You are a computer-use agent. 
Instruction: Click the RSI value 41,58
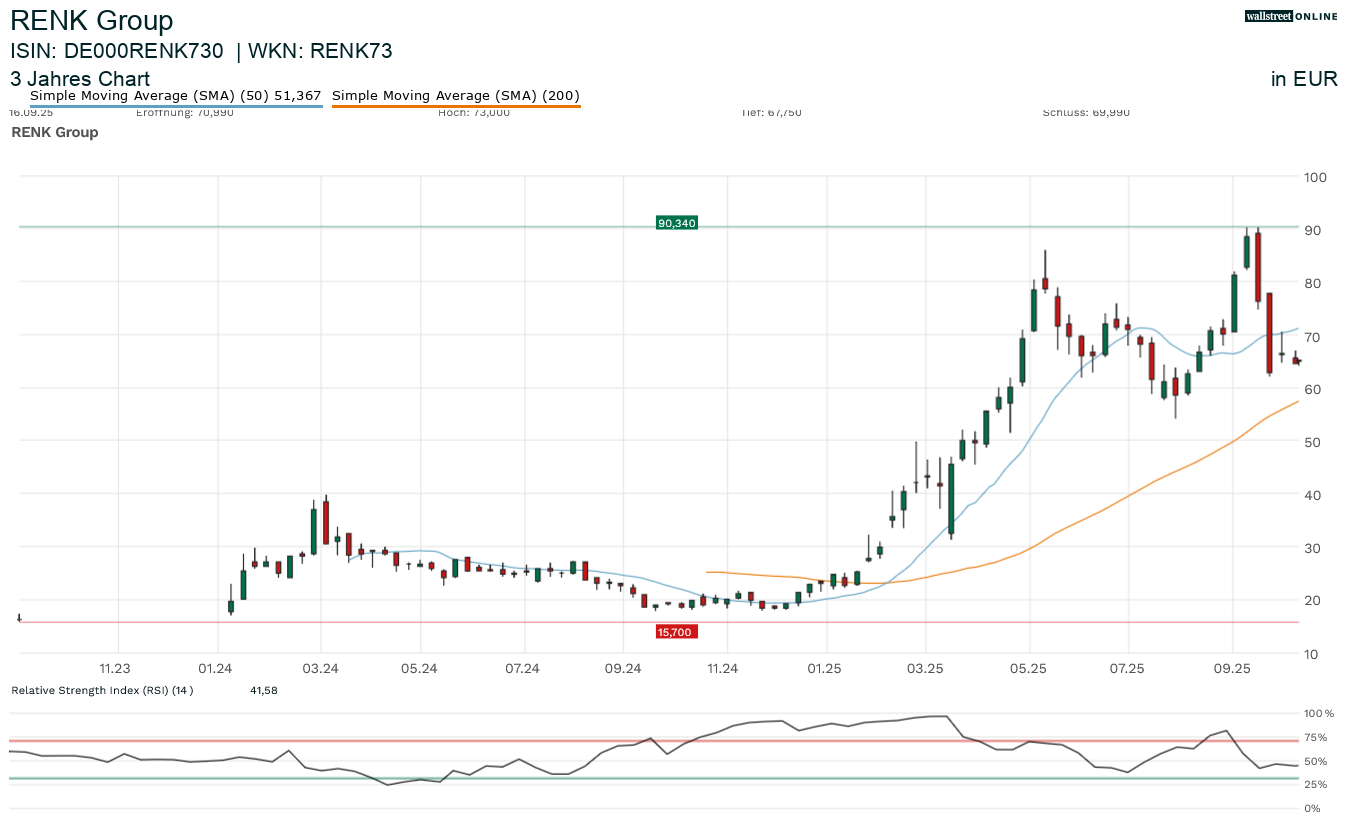[x=262, y=690]
